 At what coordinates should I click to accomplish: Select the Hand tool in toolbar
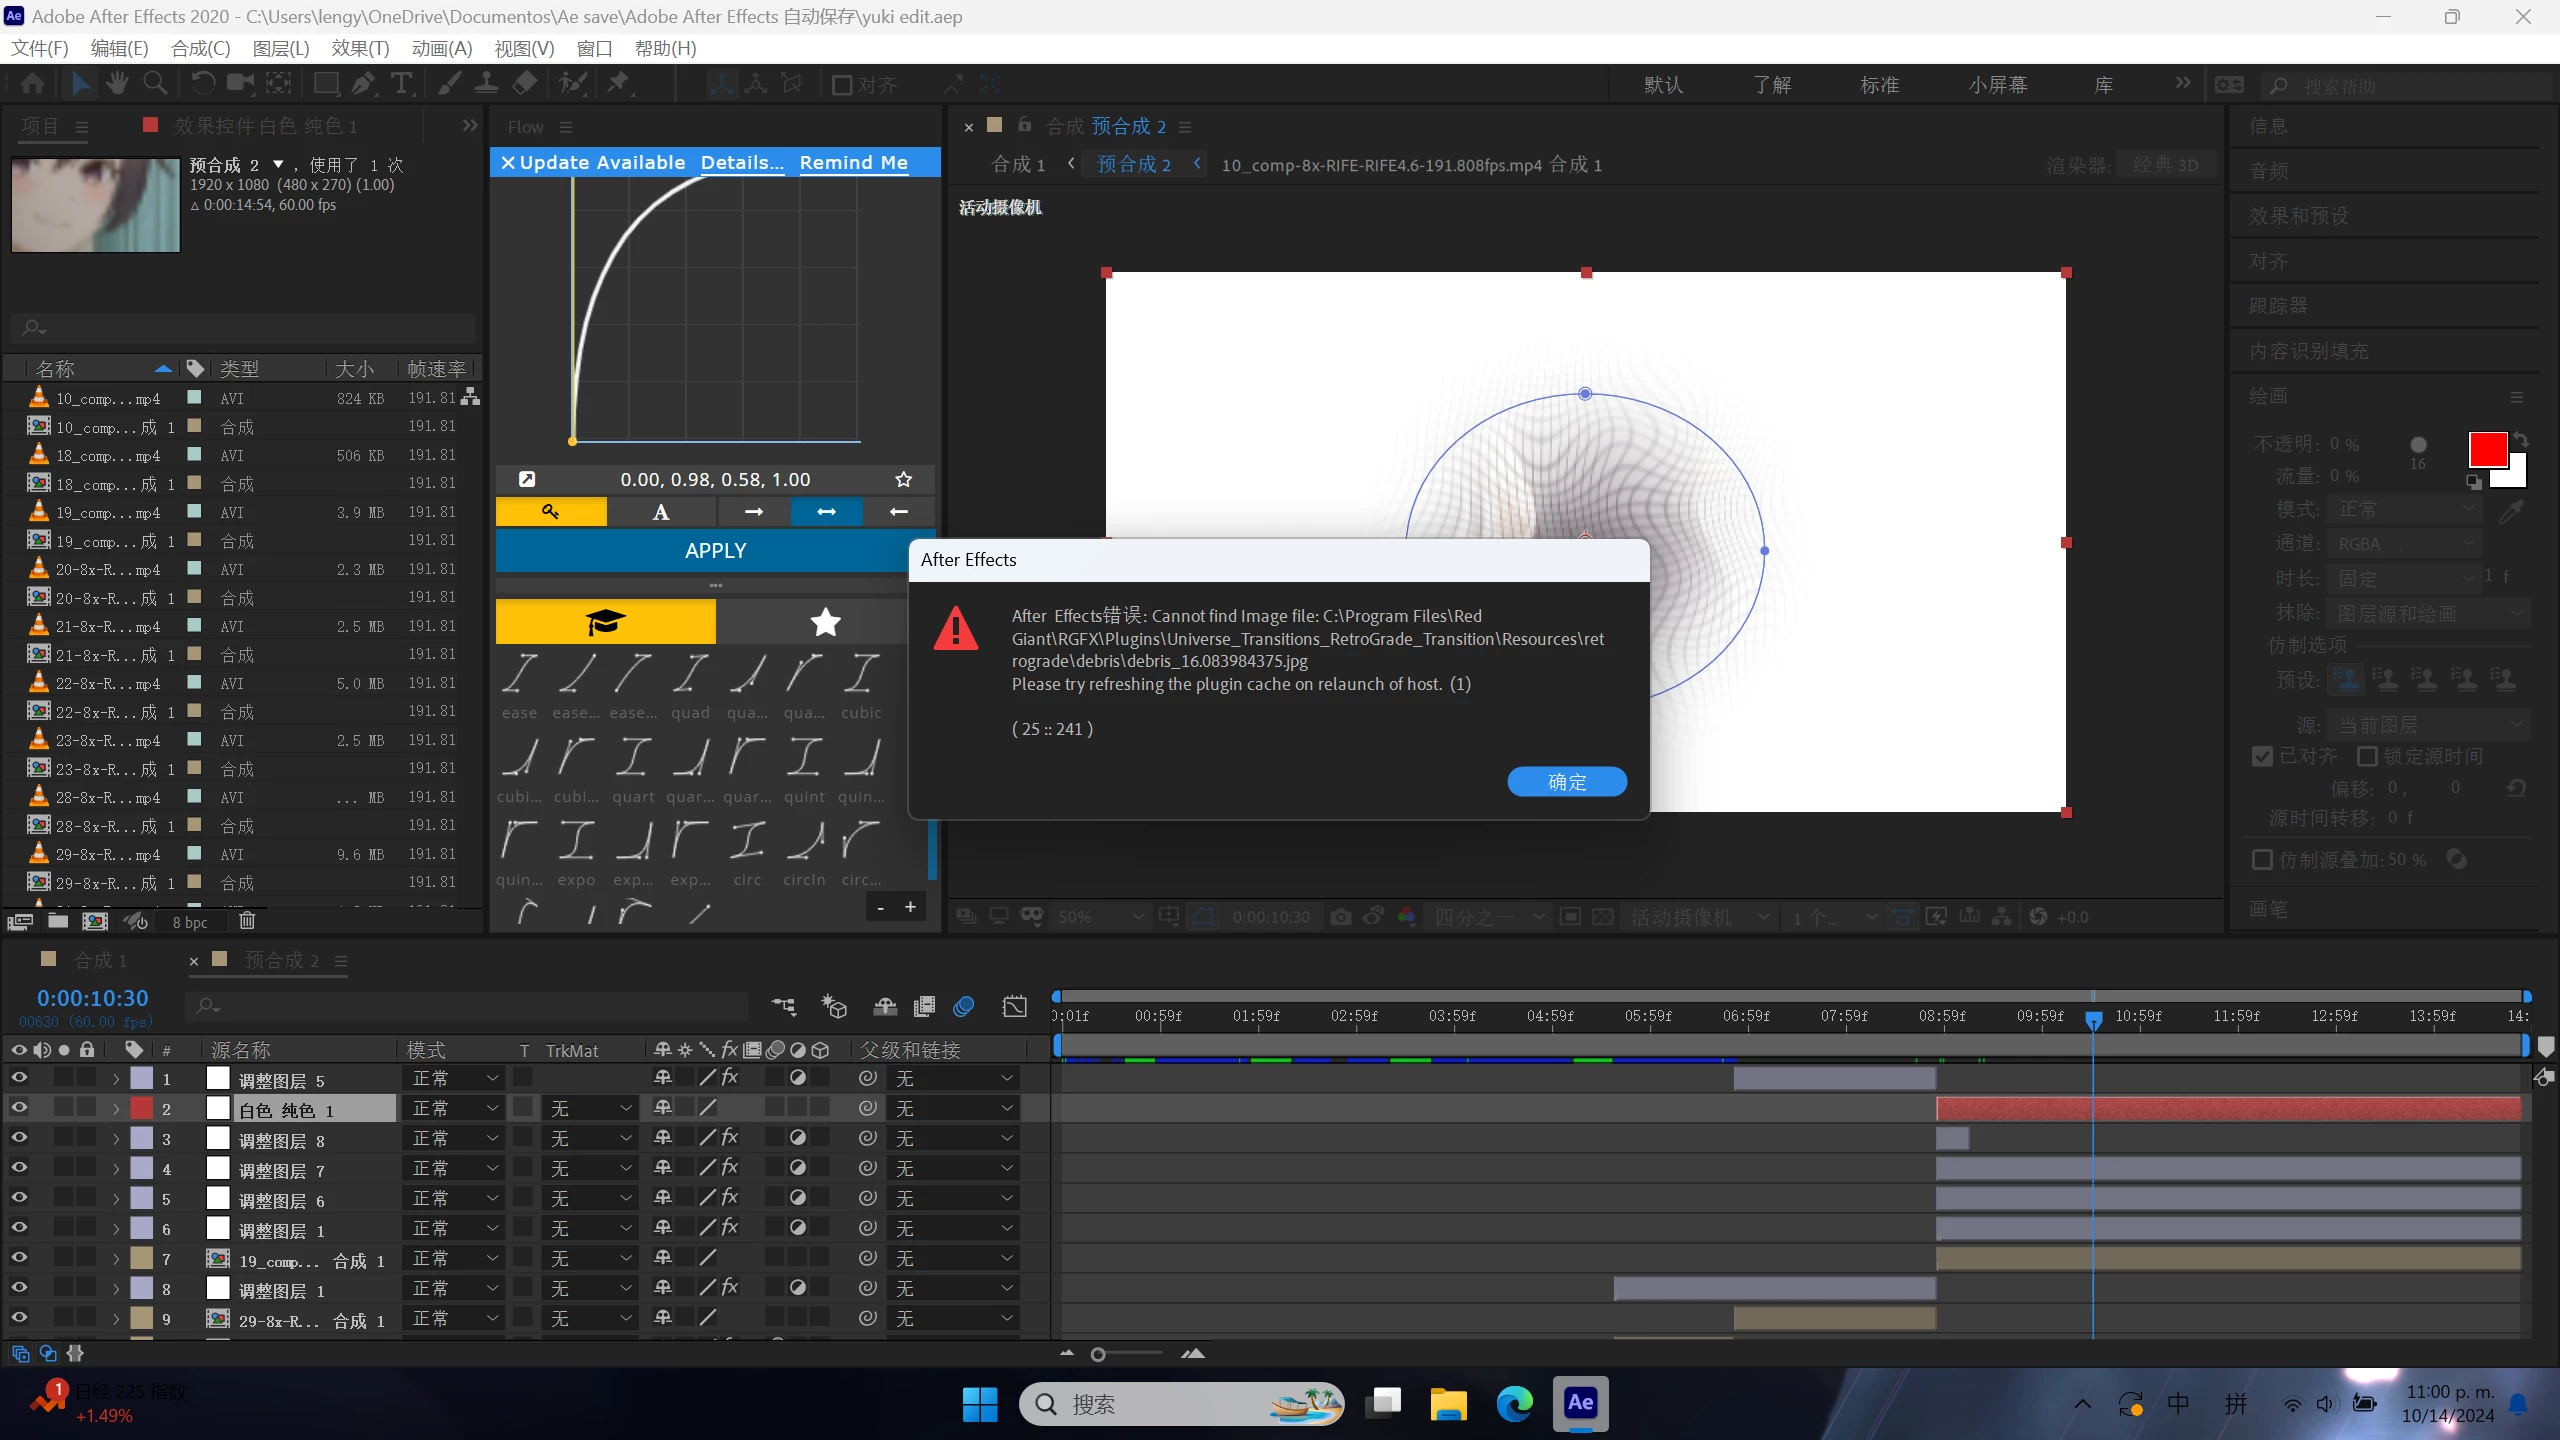point(117,84)
